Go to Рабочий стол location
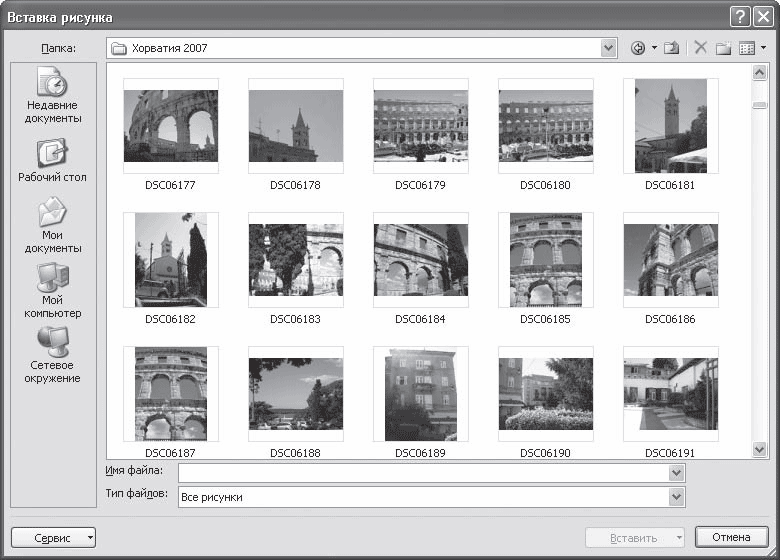 (52, 161)
